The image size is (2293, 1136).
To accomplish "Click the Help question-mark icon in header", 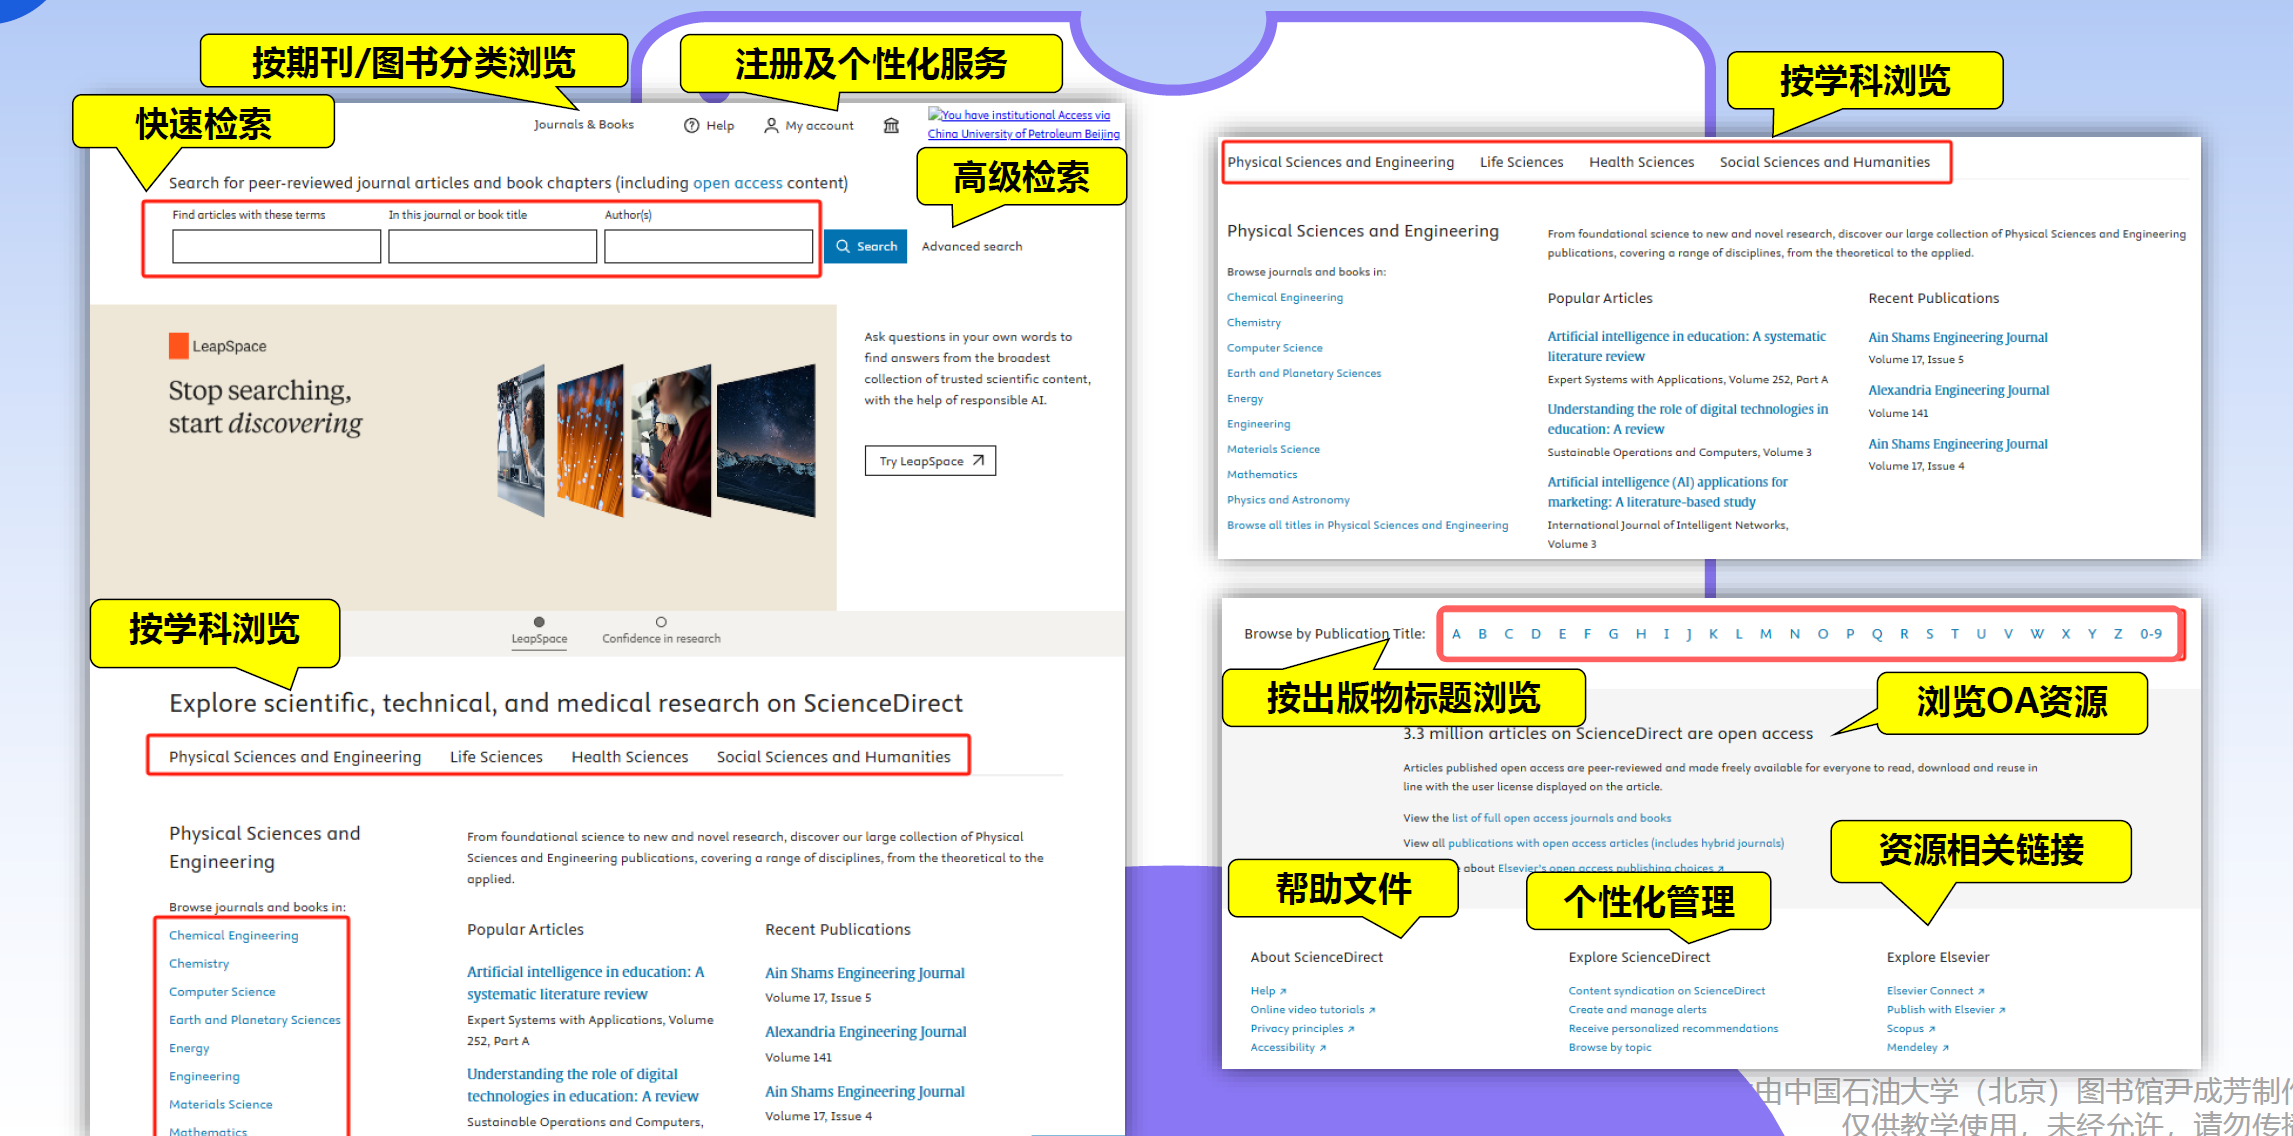I will [x=691, y=126].
